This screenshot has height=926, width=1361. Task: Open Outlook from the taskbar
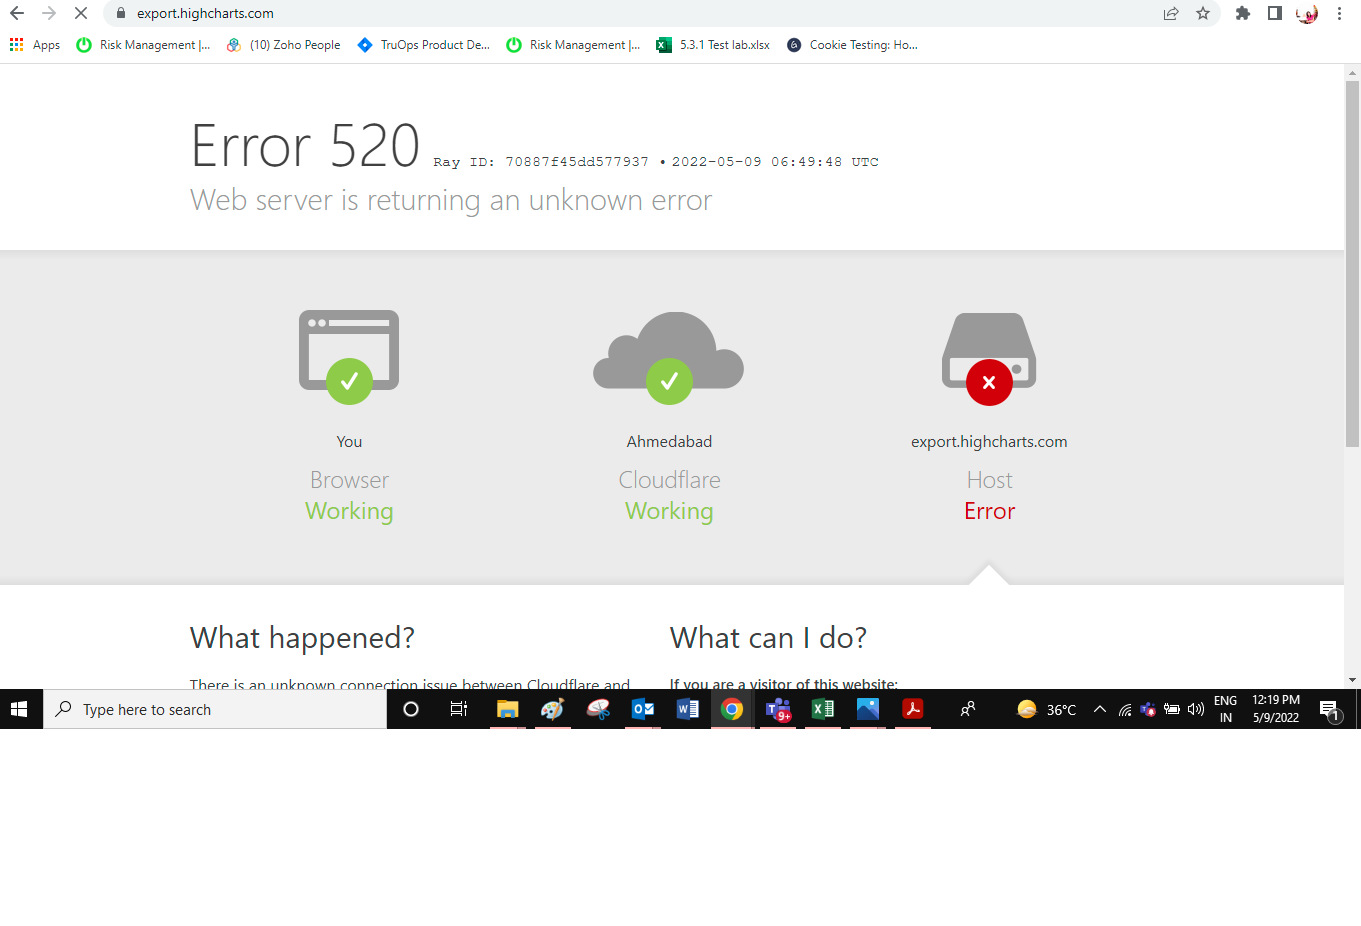click(642, 709)
